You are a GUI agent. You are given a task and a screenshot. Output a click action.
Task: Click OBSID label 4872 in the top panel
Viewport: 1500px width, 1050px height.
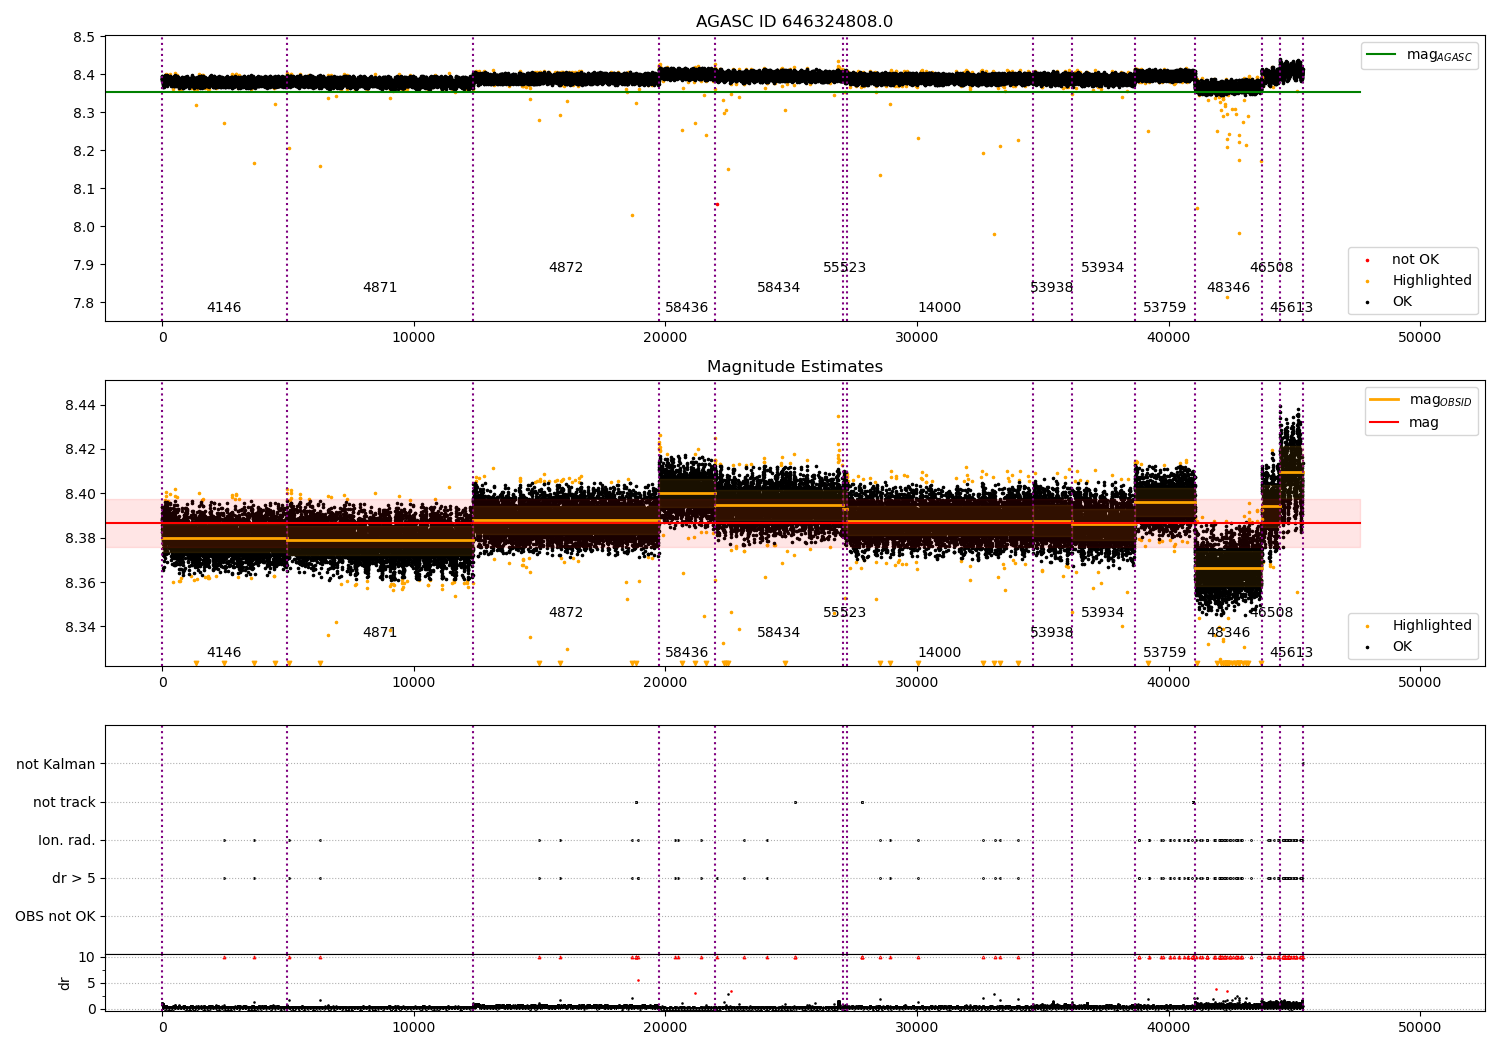pos(566,268)
